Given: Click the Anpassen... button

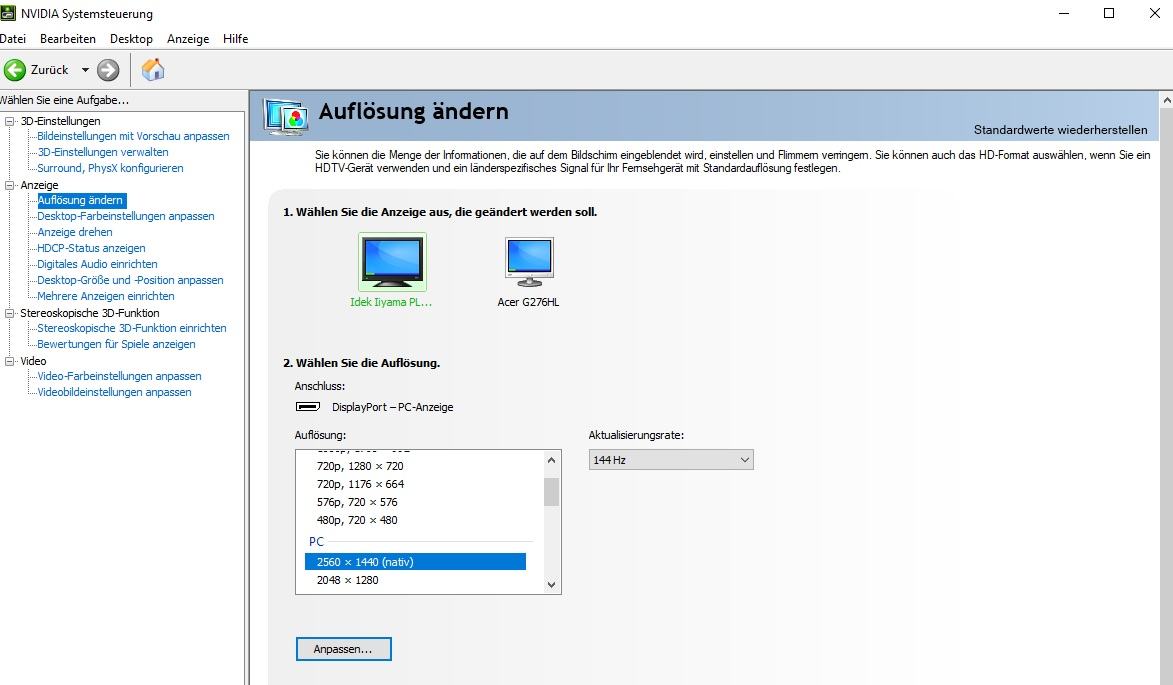Looking at the screenshot, I should click(343, 649).
